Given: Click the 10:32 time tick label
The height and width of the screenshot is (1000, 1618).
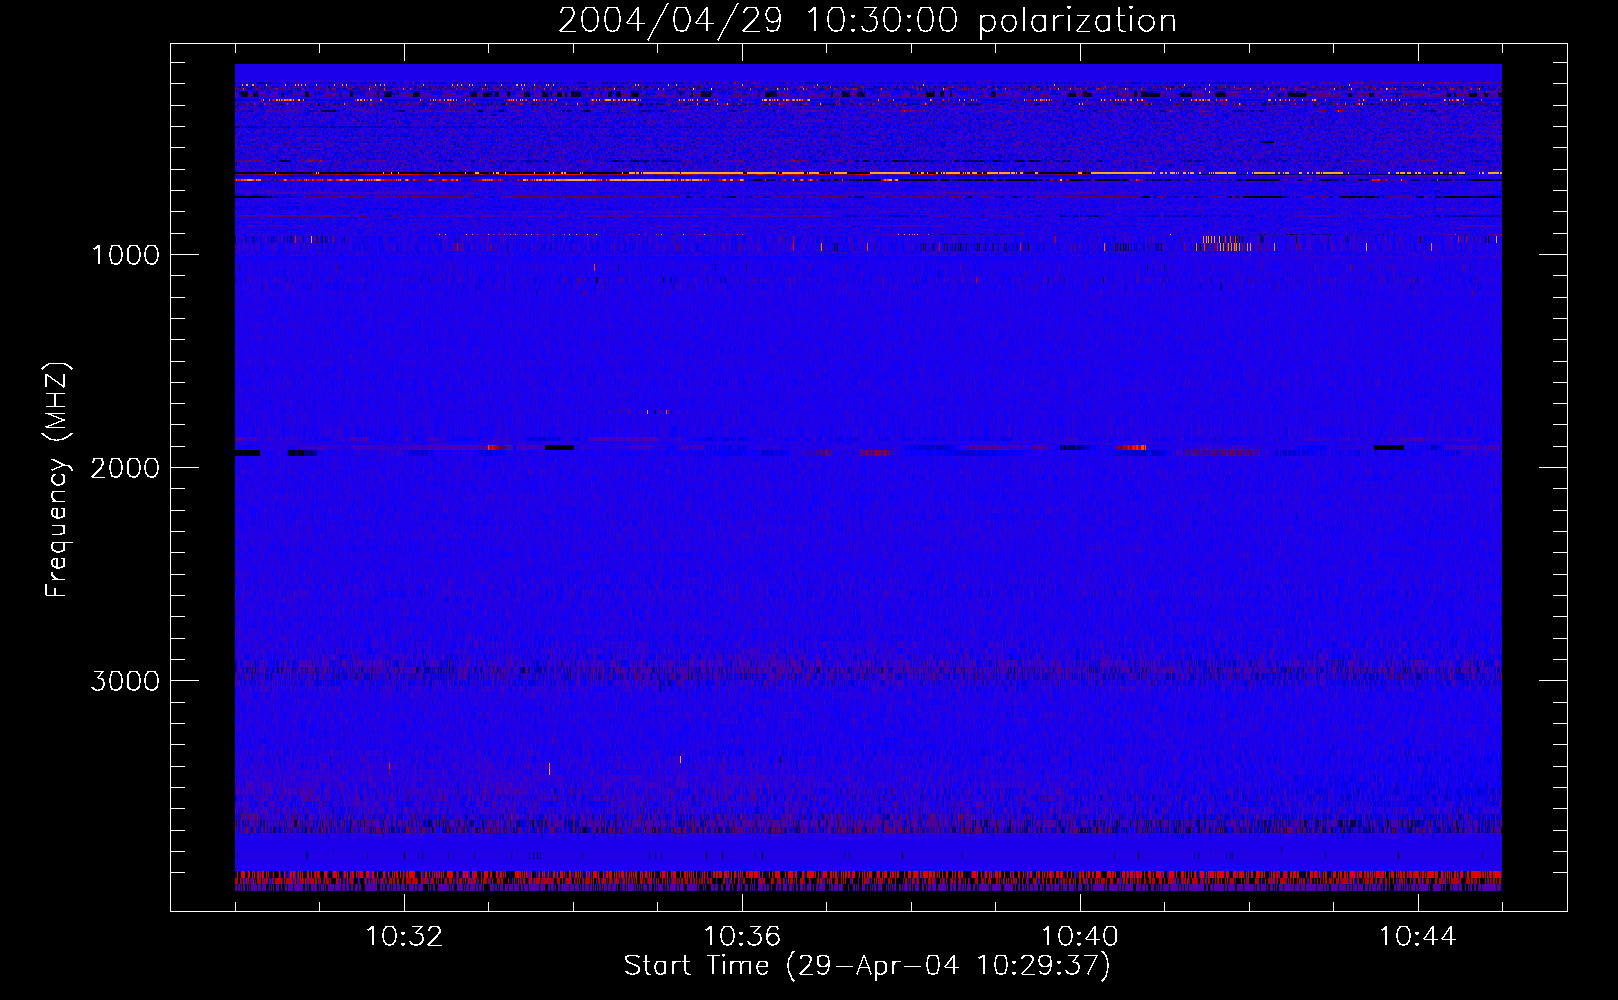Looking at the screenshot, I should point(404,937).
